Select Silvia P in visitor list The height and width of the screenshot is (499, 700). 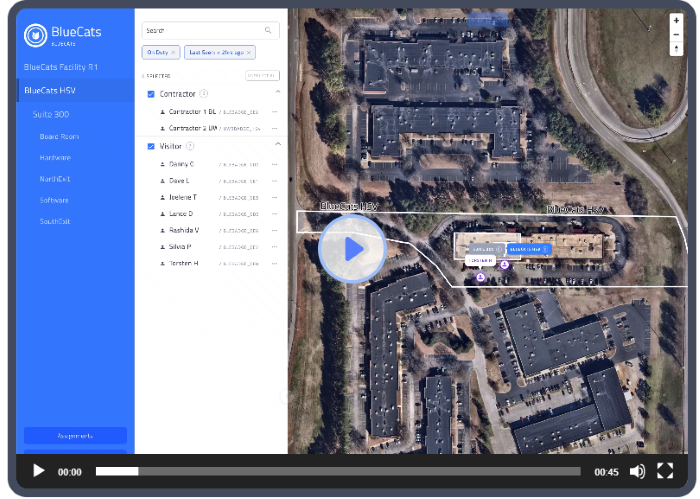pos(180,247)
